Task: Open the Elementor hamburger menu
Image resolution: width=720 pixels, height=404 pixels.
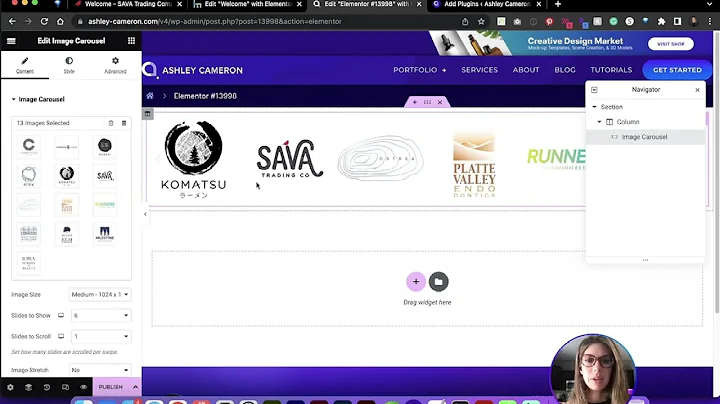Action: 11,41
